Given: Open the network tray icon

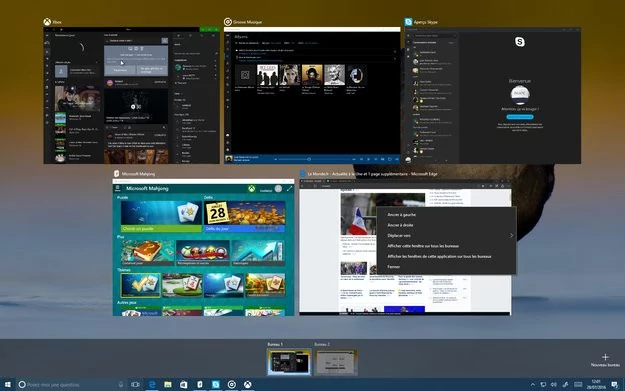Looking at the screenshot, I should coord(543,385).
